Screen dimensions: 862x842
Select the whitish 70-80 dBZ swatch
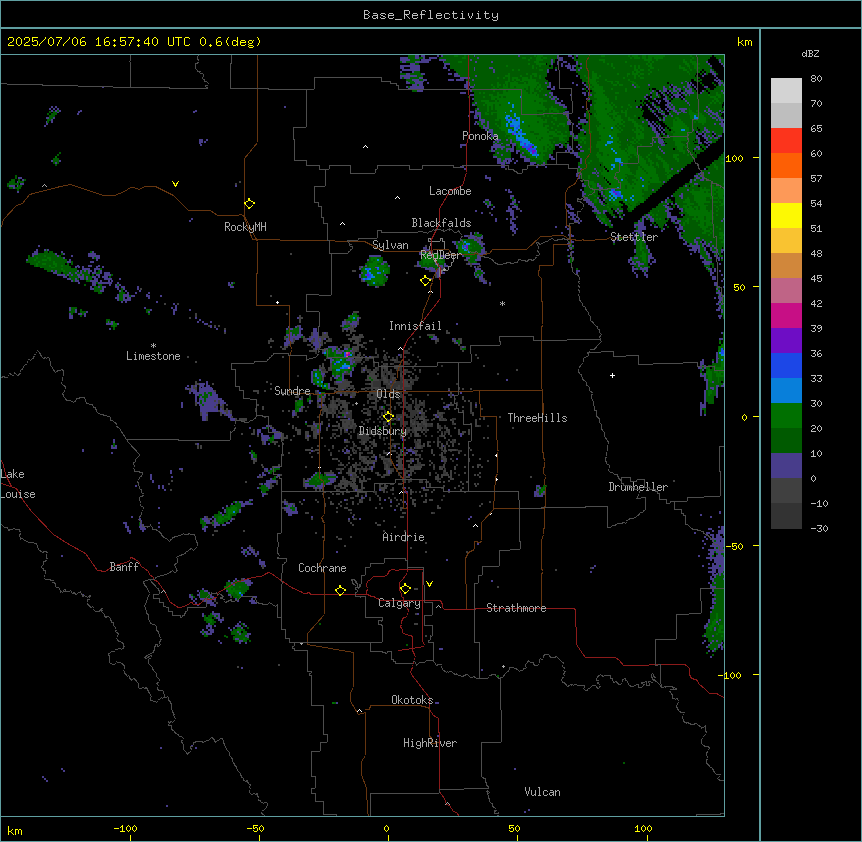(x=786, y=91)
